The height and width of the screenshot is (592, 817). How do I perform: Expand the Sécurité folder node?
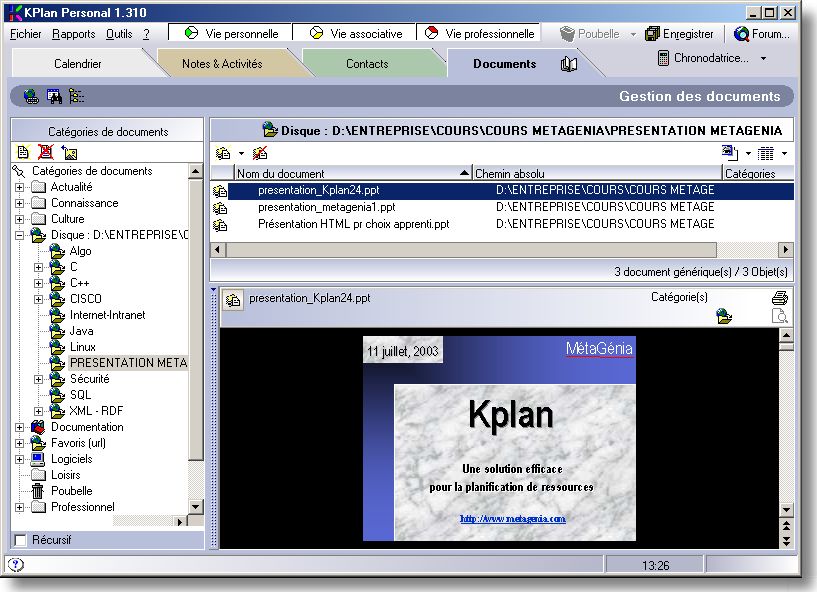(38, 379)
